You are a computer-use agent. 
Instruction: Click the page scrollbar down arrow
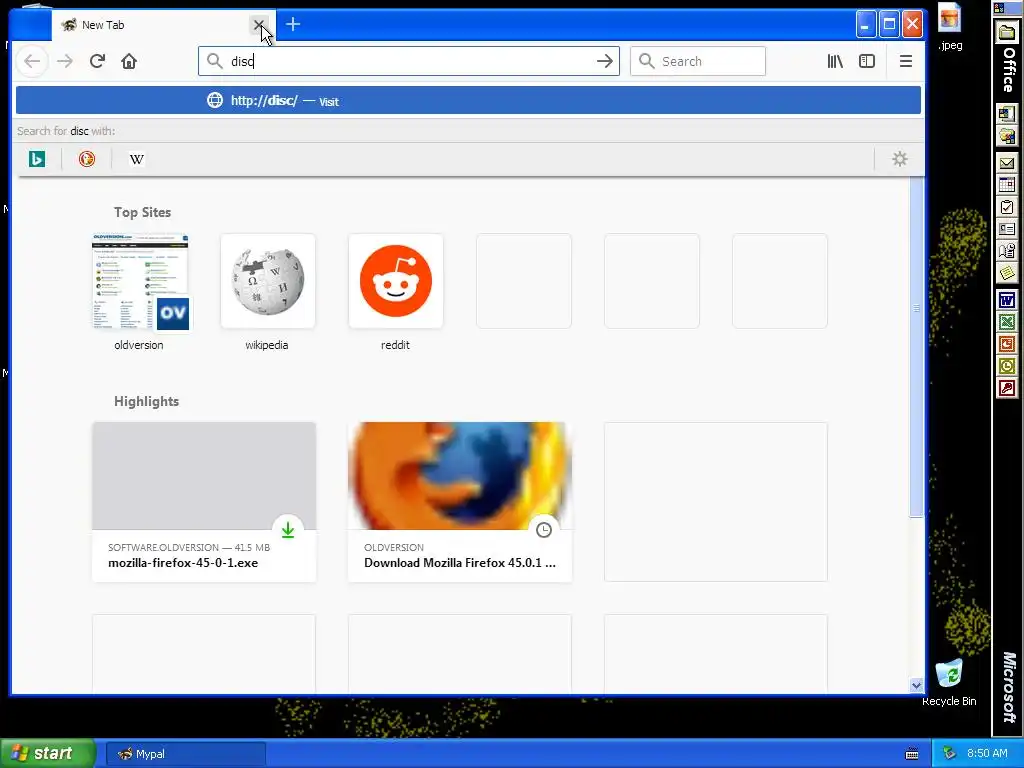pos(916,685)
